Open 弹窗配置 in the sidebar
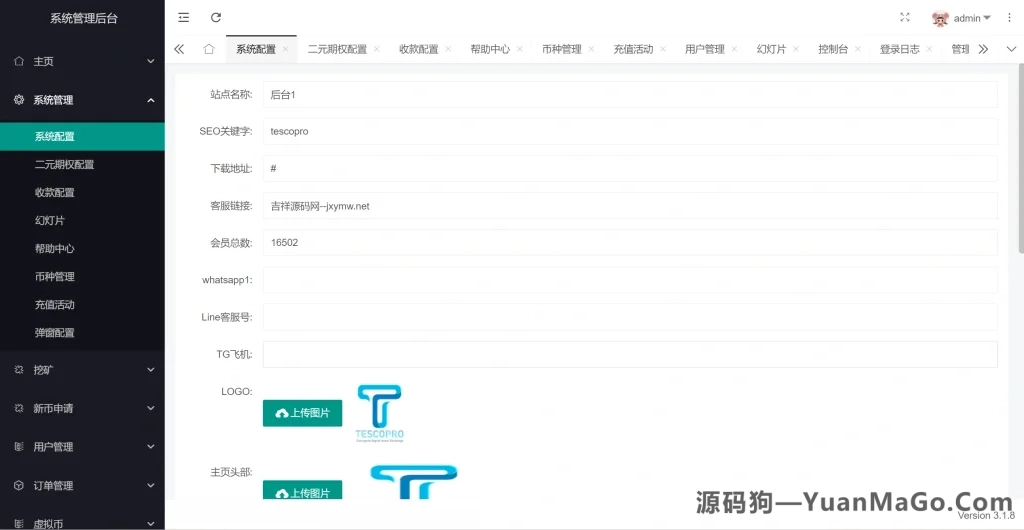The width and height of the screenshot is (1024, 530). tap(82, 333)
